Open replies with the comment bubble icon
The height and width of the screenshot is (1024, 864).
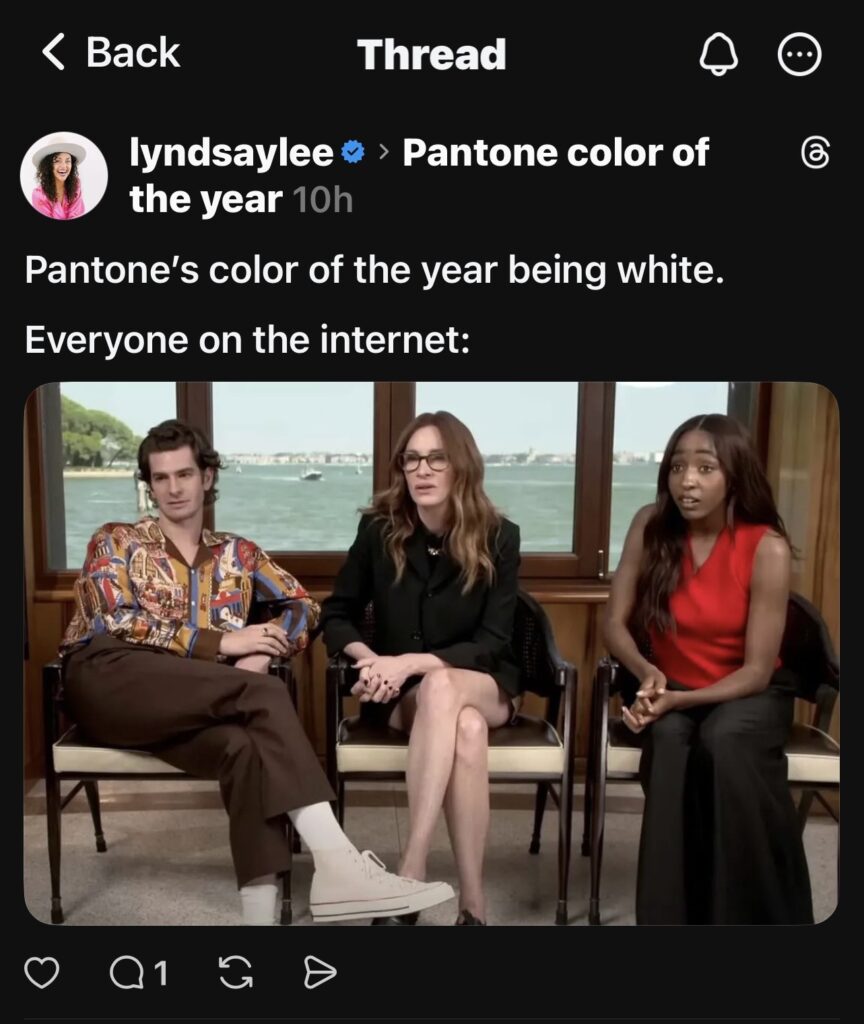pyautogui.click(x=127, y=972)
